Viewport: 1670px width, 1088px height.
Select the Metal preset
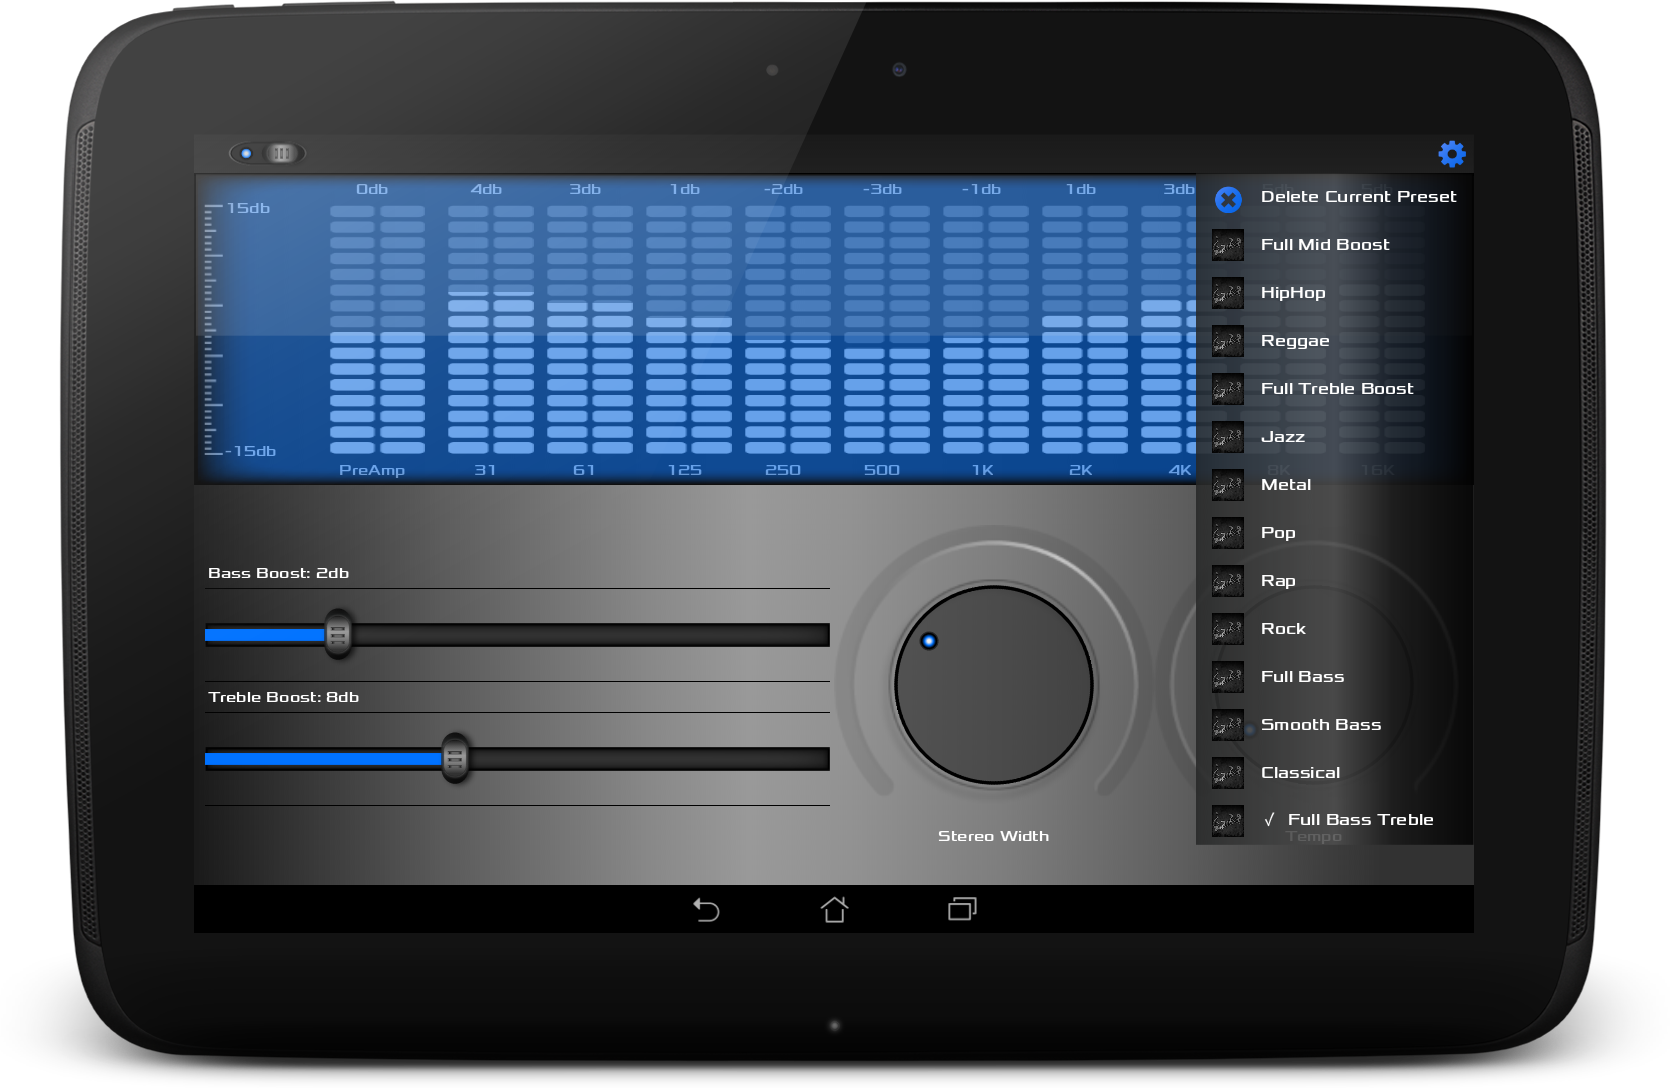click(1334, 485)
